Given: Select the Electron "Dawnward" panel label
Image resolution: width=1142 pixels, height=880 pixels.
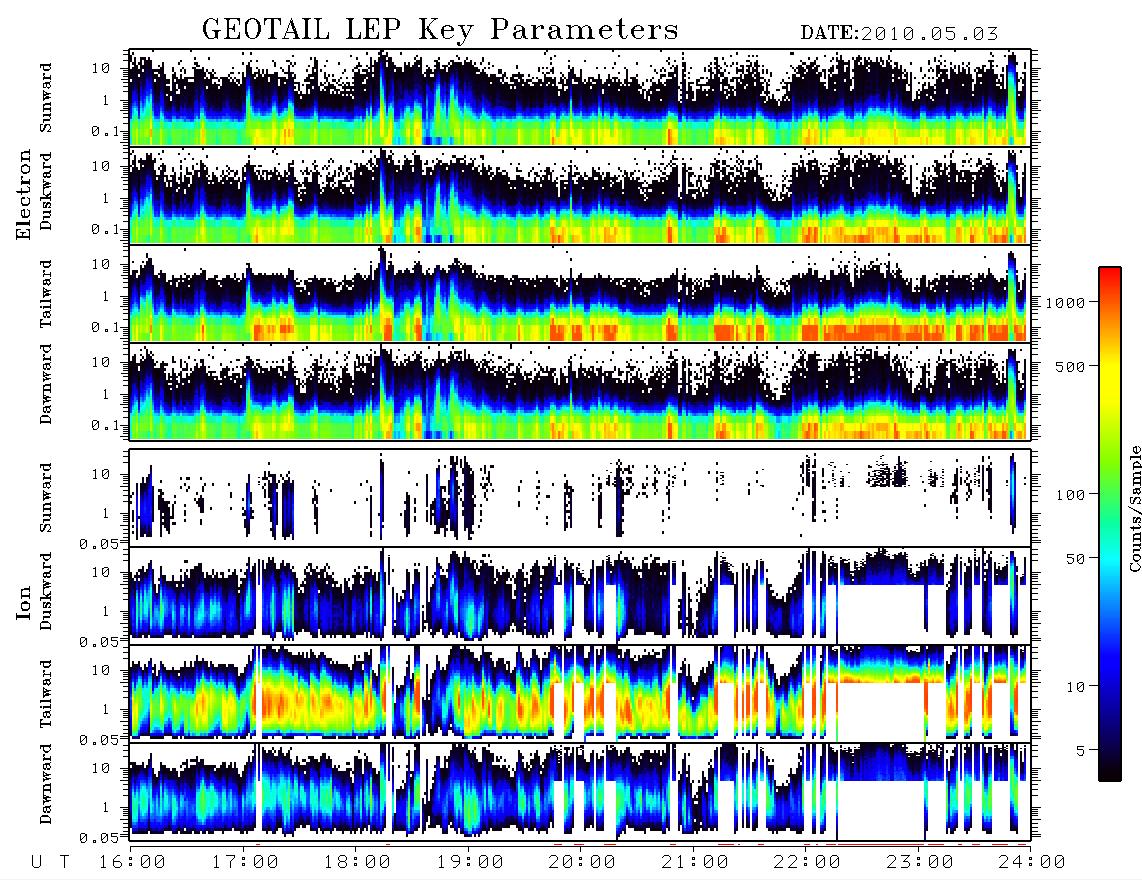Looking at the screenshot, I should [x=46, y=384].
